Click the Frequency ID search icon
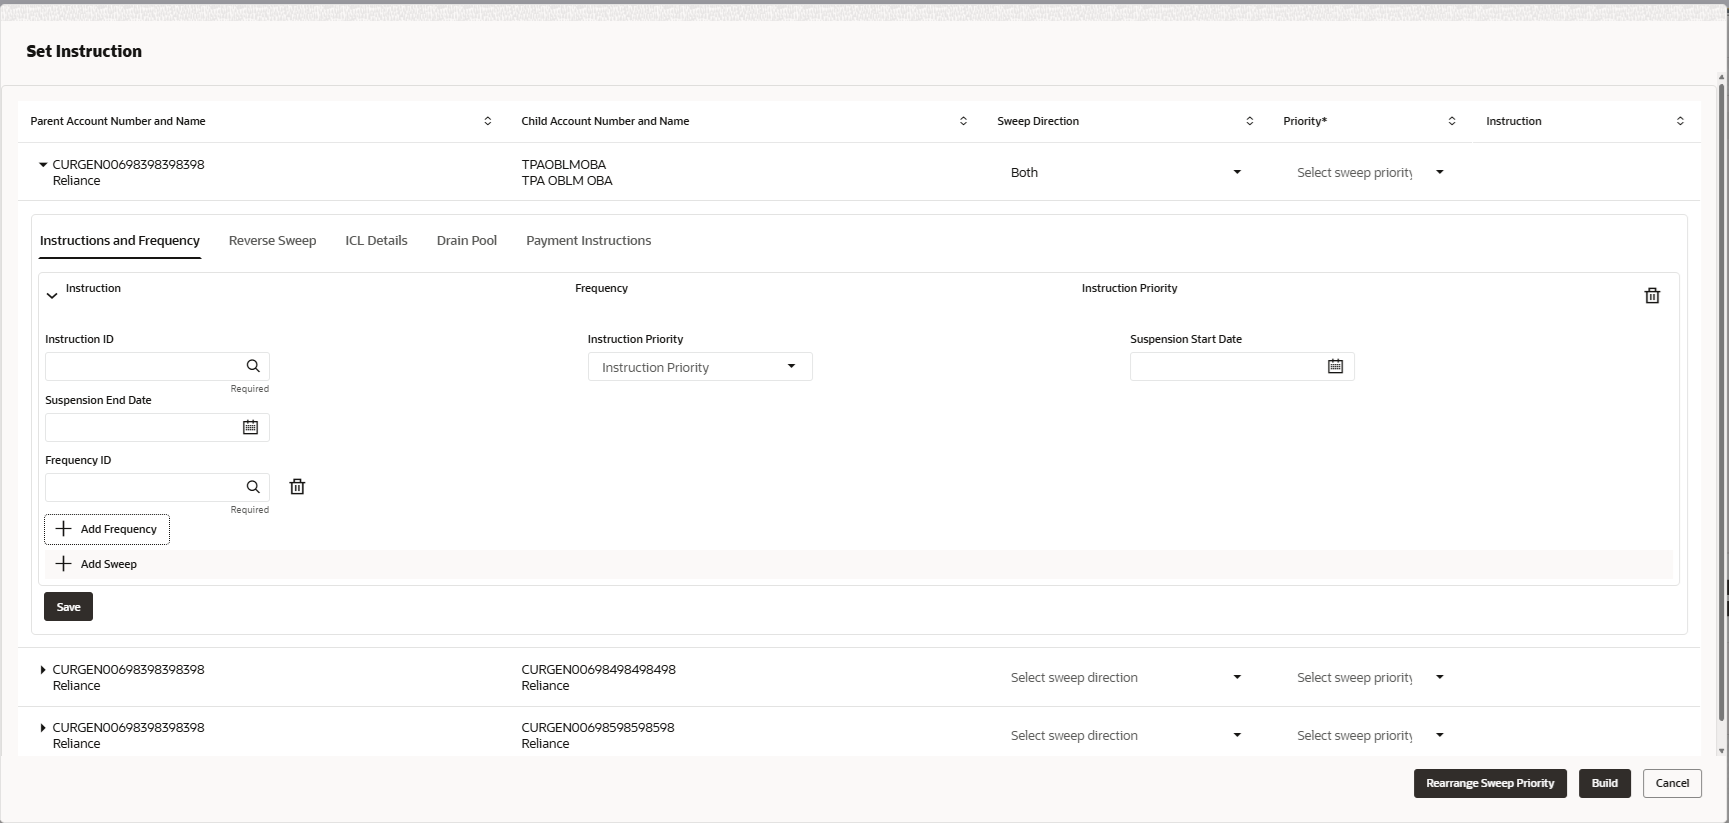Viewport: 1729px width, 823px height. tap(253, 487)
